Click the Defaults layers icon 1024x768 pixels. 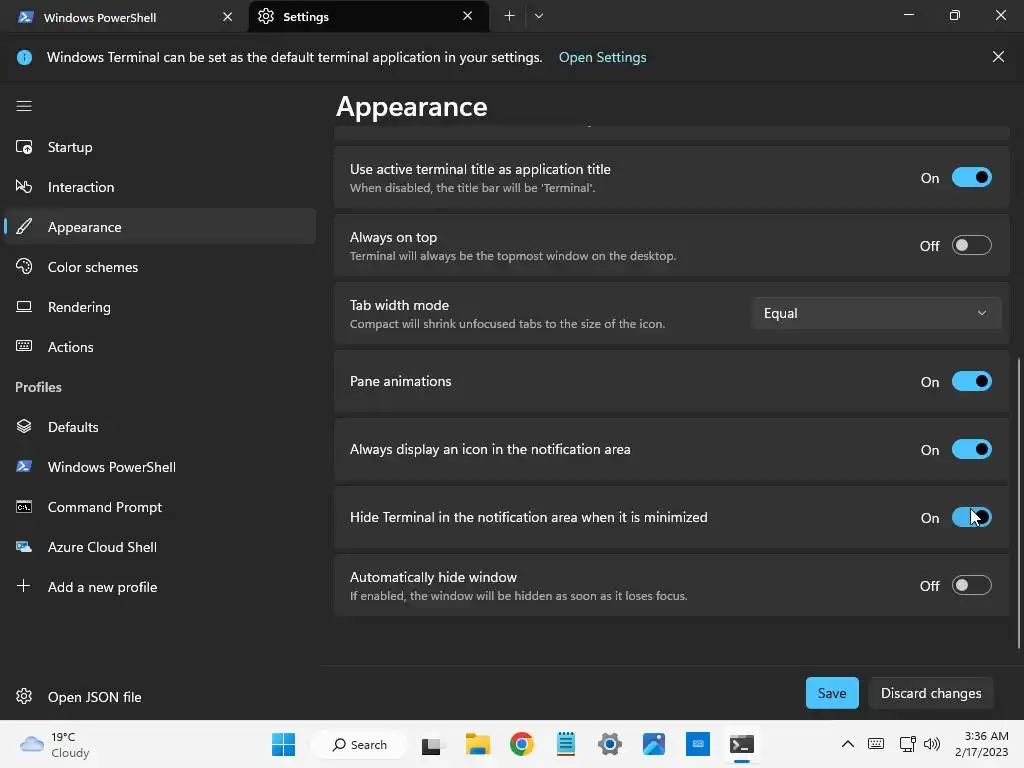24,426
